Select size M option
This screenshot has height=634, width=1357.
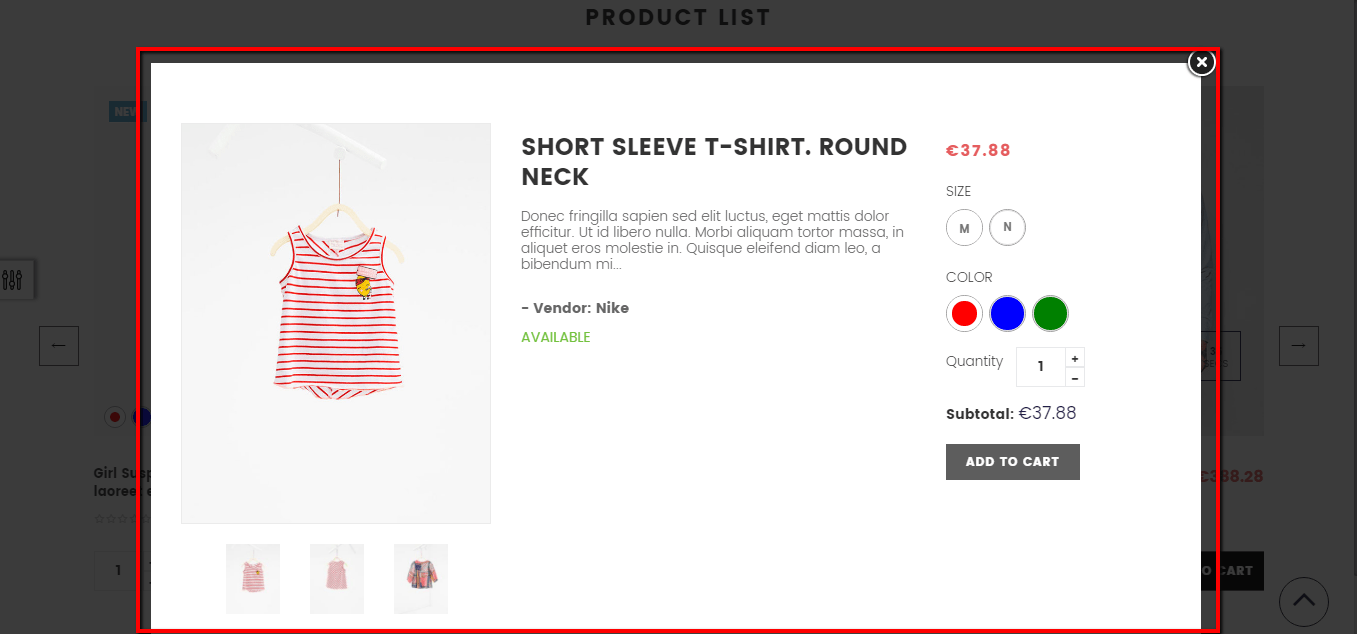tap(964, 228)
